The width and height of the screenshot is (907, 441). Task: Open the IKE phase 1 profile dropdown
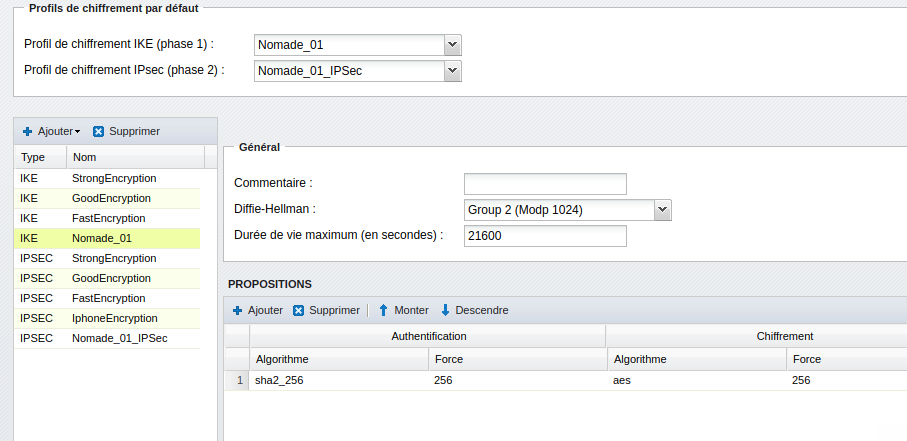pos(452,45)
